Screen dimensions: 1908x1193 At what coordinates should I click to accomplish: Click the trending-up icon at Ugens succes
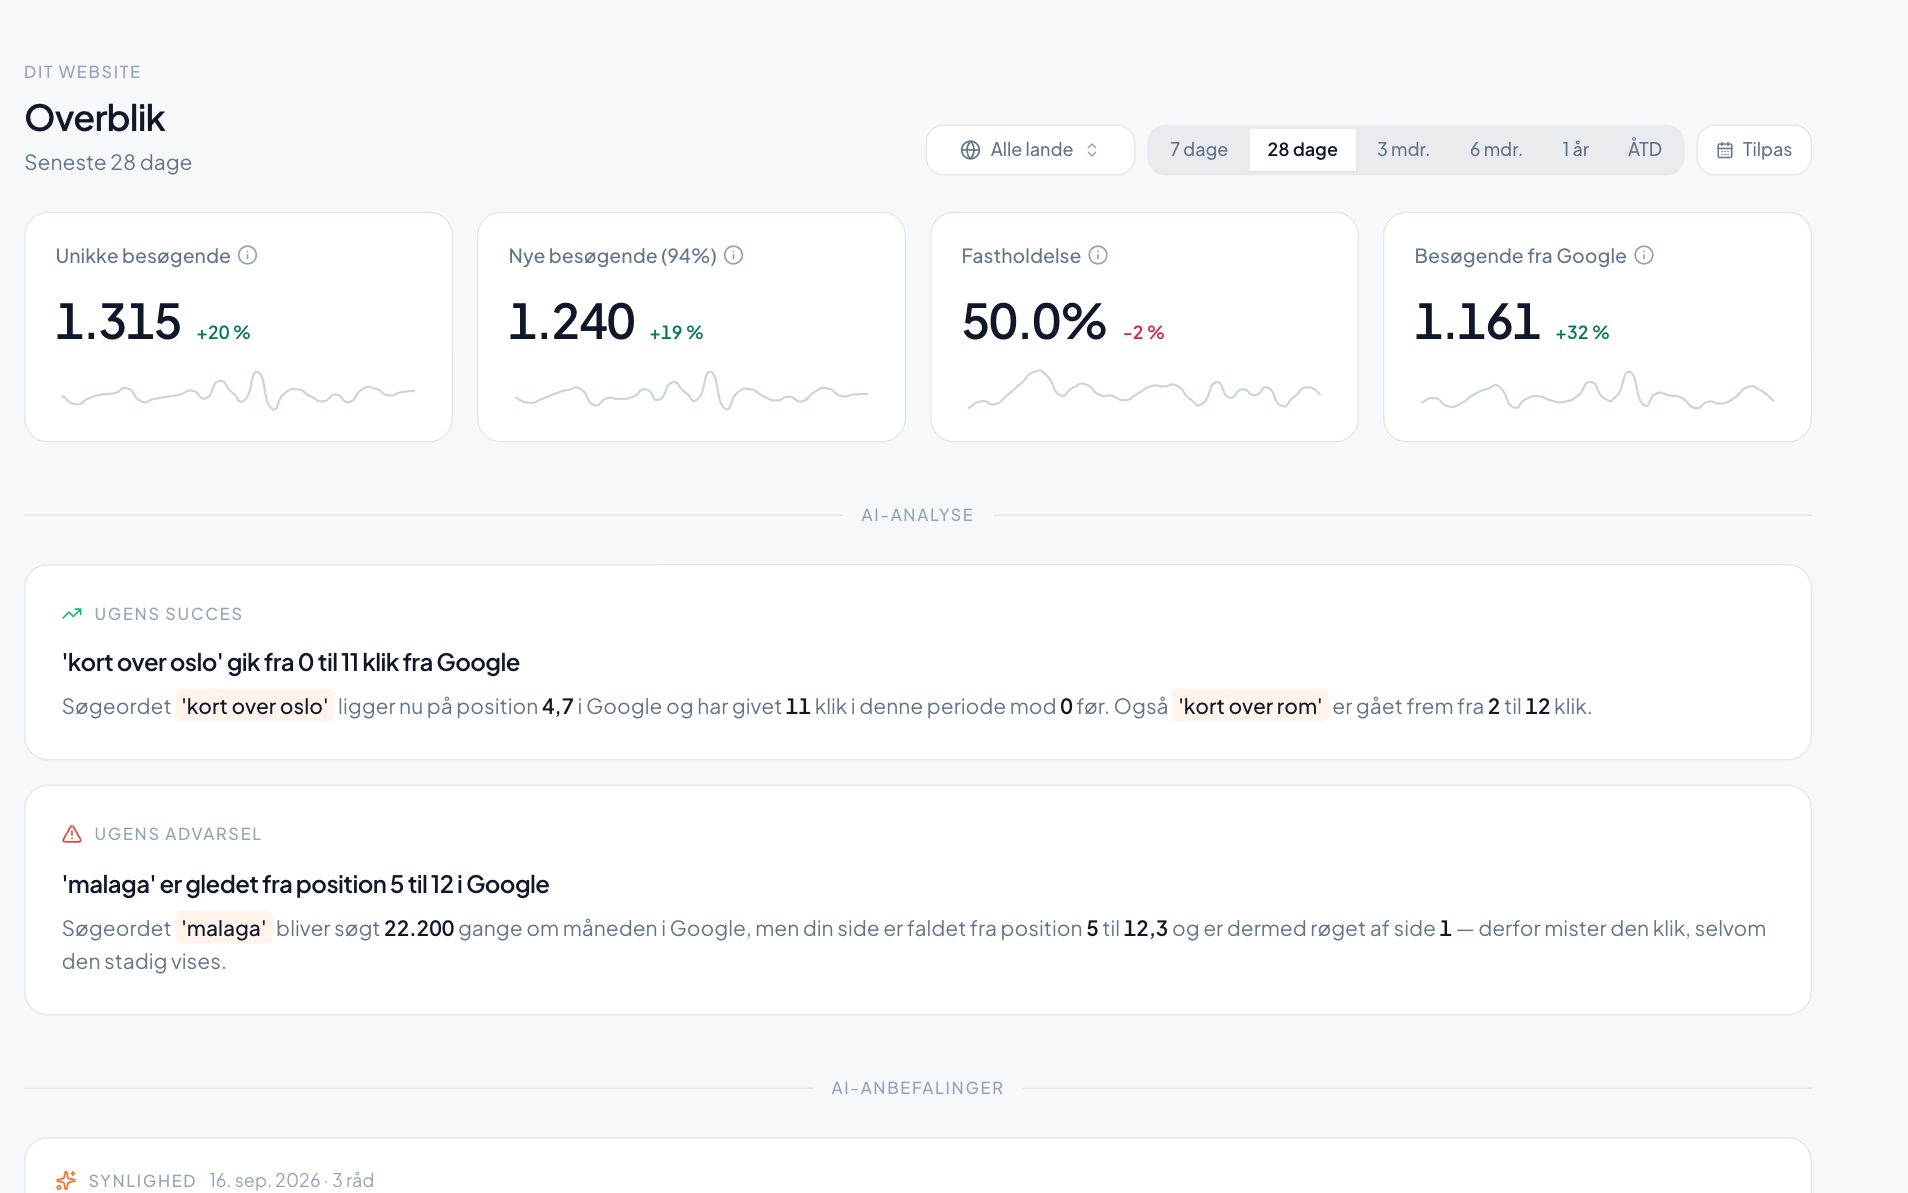point(72,614)
